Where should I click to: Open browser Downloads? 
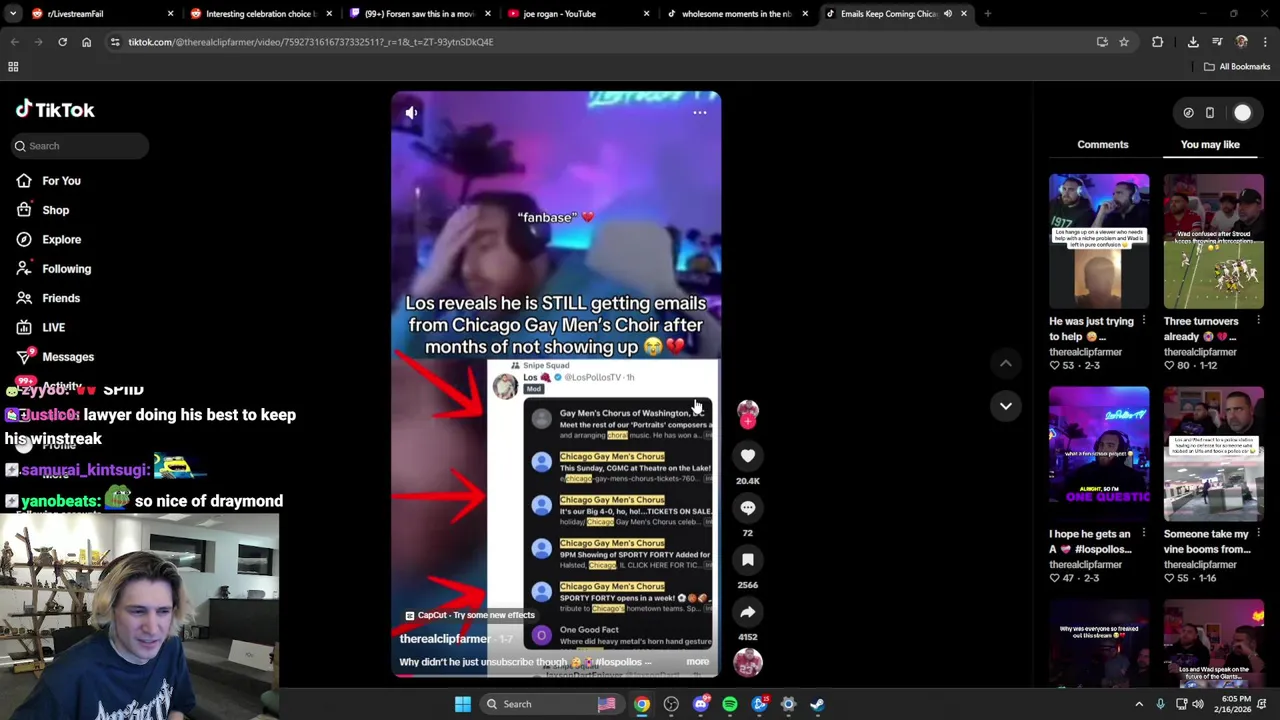(1193, 42)
